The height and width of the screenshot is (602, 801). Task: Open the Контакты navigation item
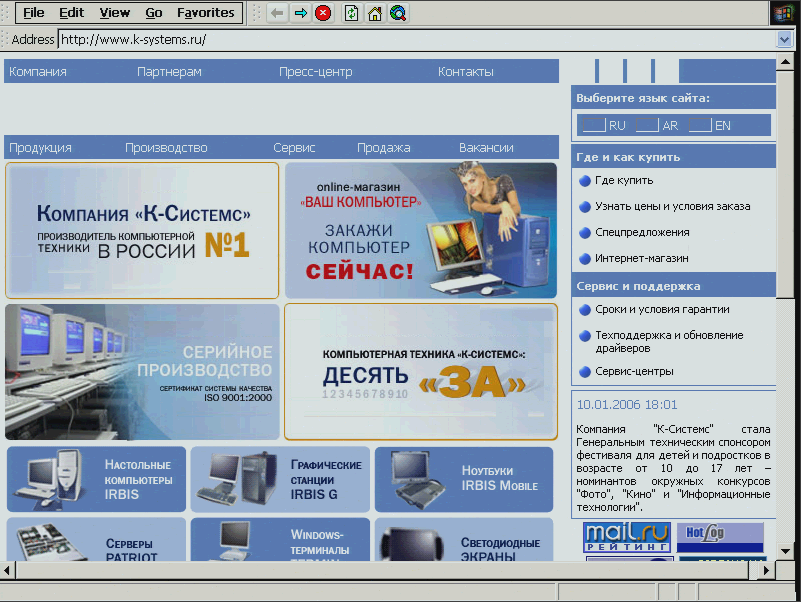tap(465, 72)
